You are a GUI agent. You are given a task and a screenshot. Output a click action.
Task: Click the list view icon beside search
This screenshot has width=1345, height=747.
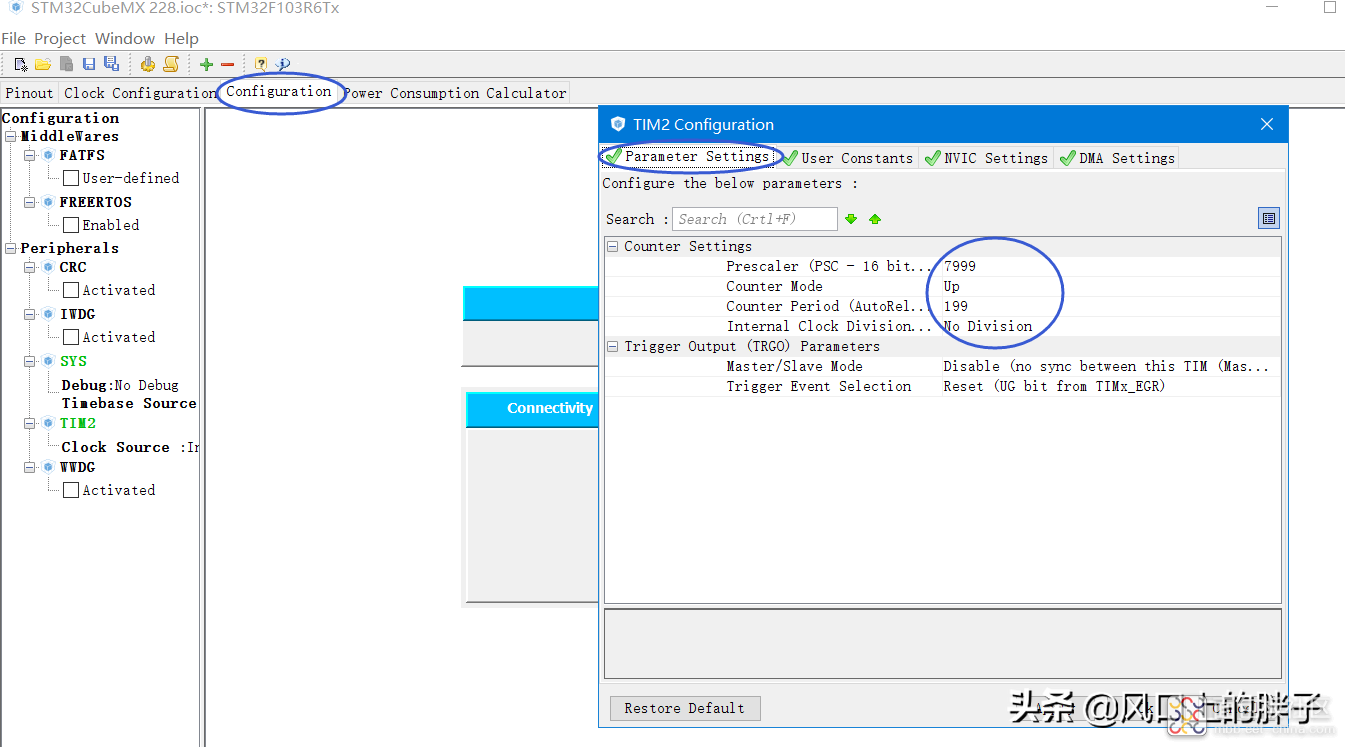pos(1269,218)
